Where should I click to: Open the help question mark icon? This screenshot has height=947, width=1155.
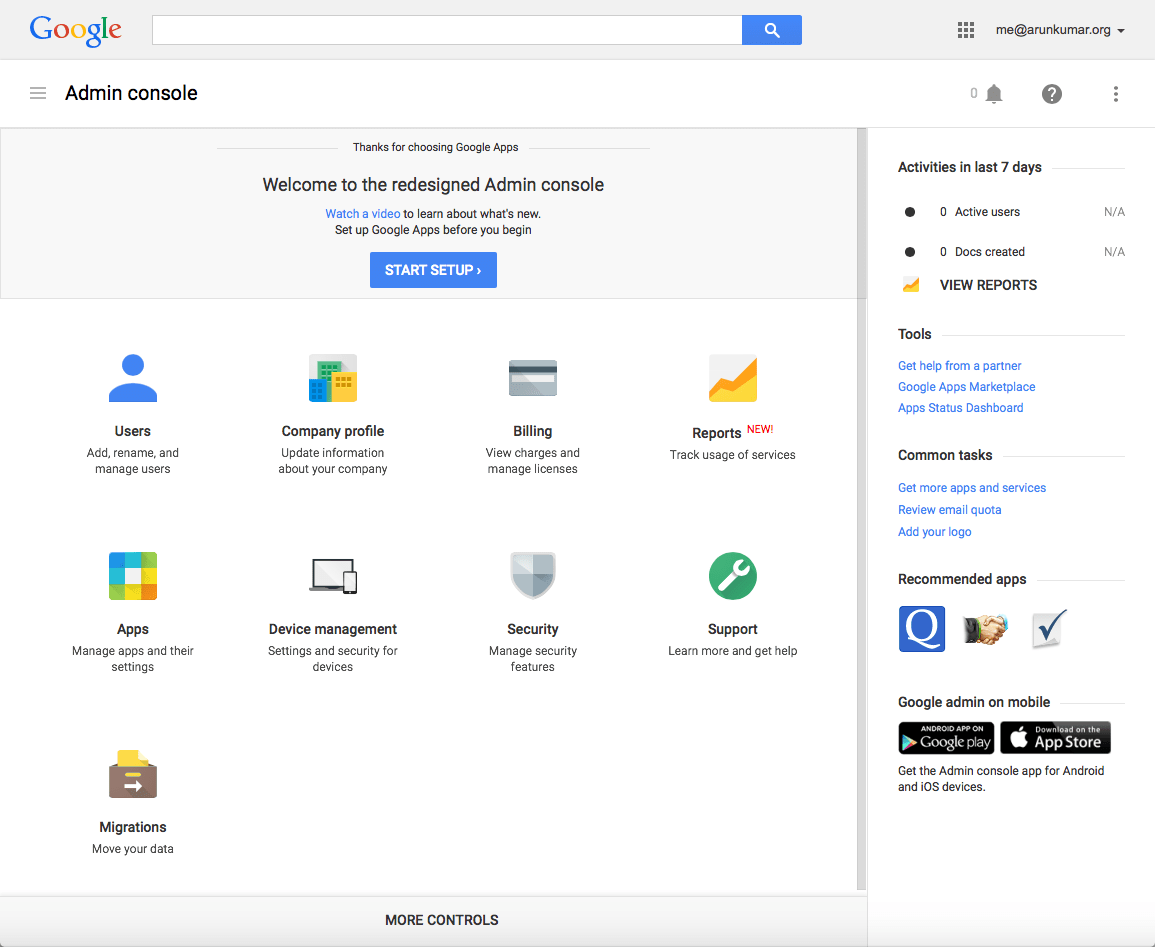tap(1051, 94)
